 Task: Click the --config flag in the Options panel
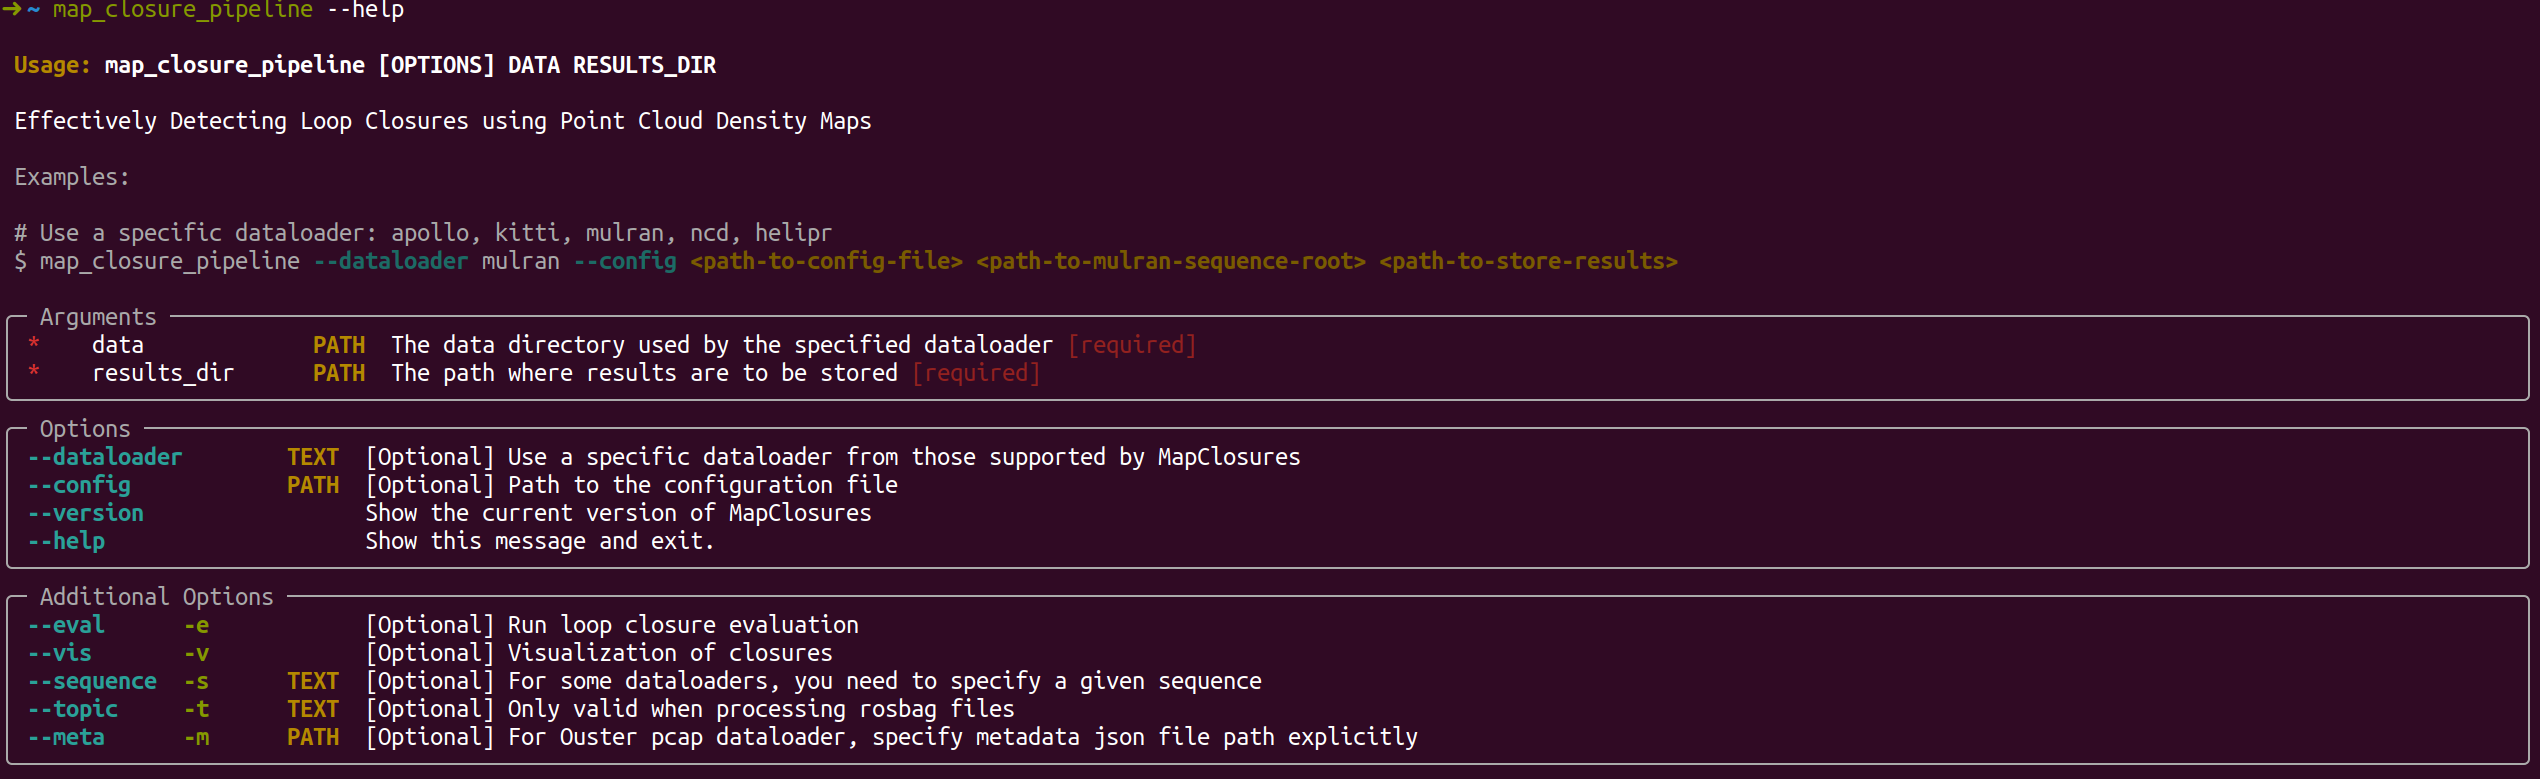coord(79,485)
